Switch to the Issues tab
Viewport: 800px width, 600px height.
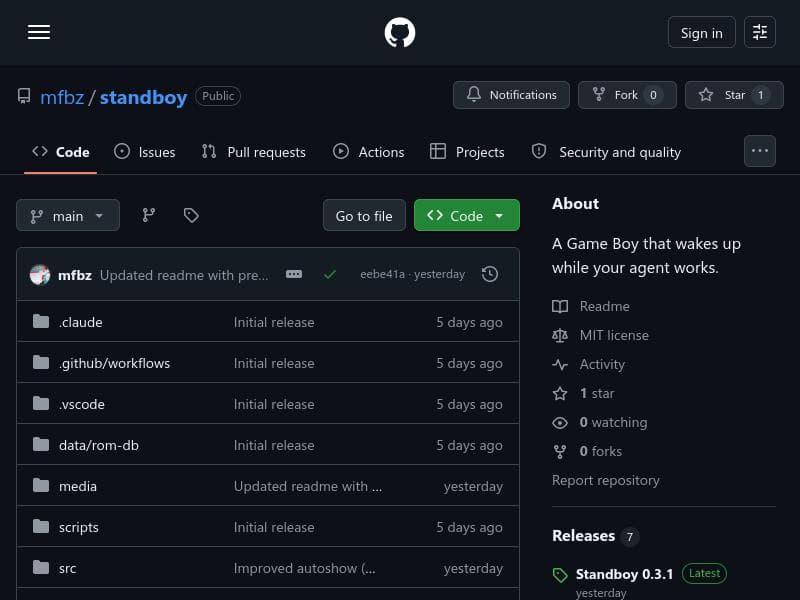pyautogui.click(x=144, y=152)
